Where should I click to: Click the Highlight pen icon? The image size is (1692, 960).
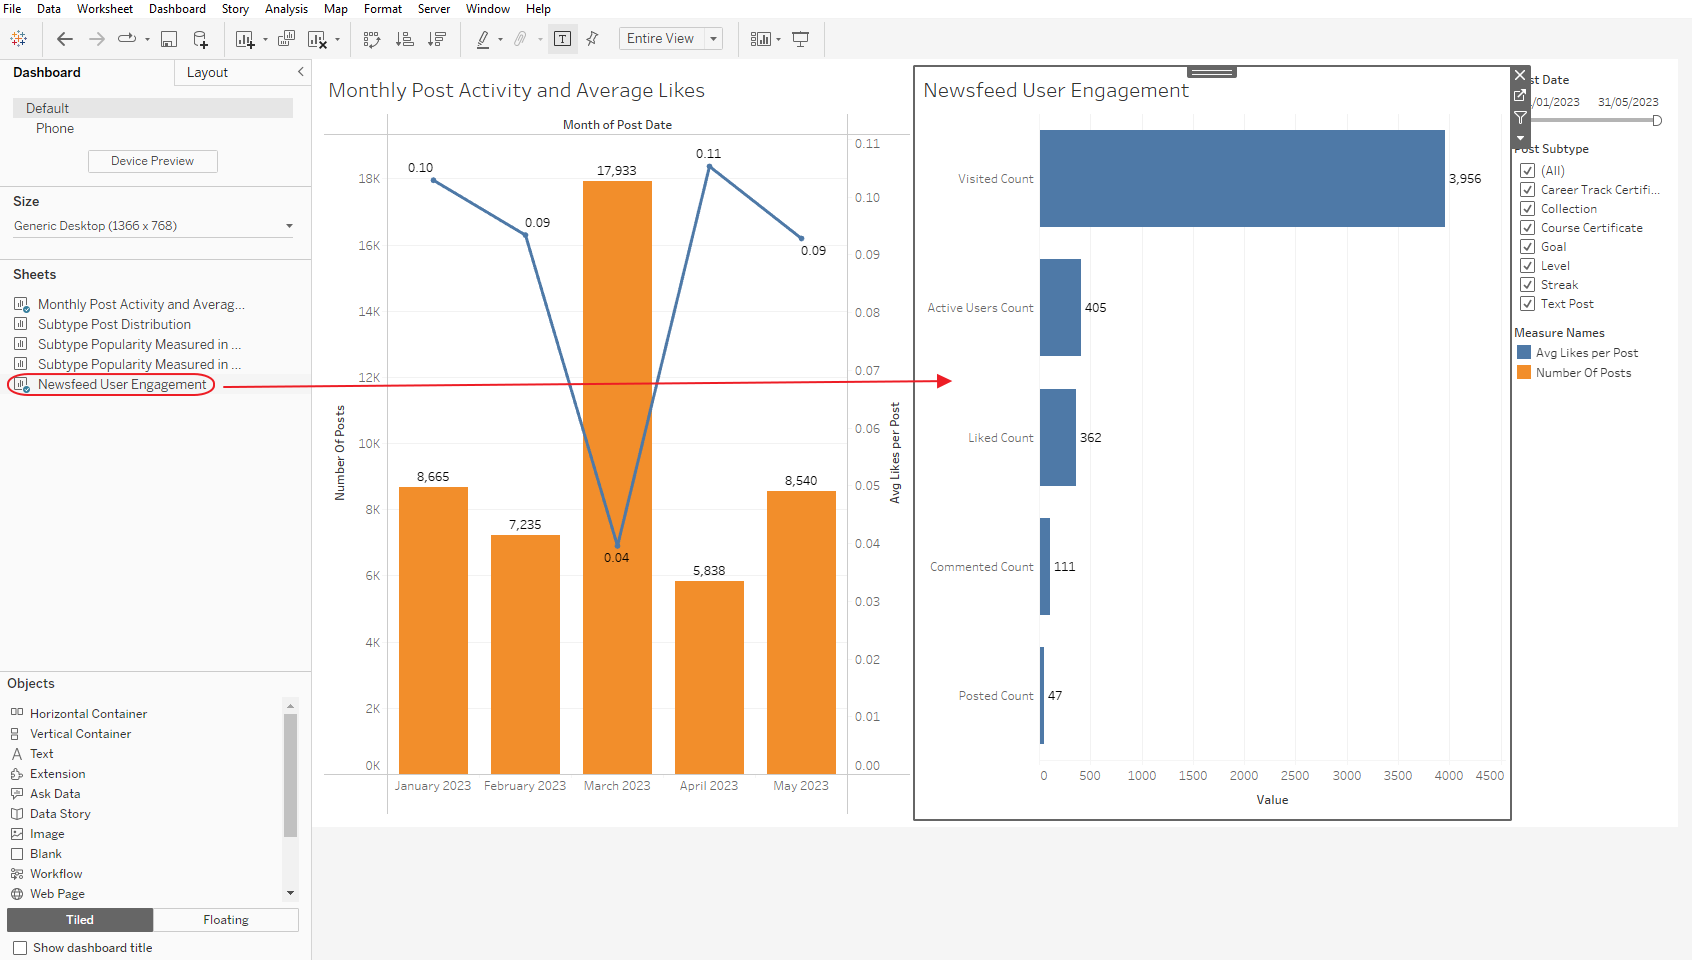(483, 39)
